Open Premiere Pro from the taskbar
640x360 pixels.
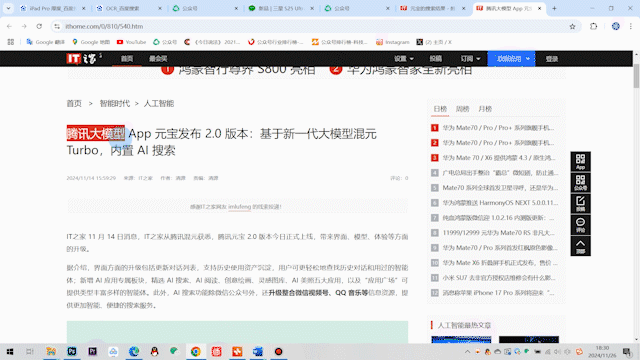(x=93, y=351)
